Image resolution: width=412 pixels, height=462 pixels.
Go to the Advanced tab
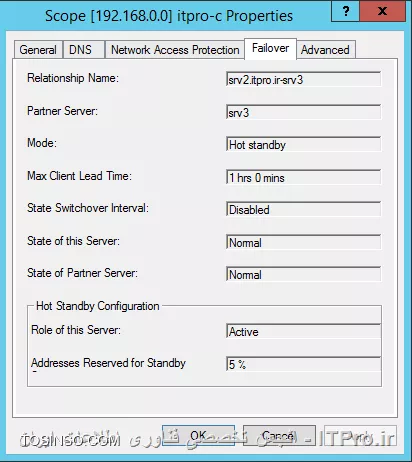tap(325, 50)
